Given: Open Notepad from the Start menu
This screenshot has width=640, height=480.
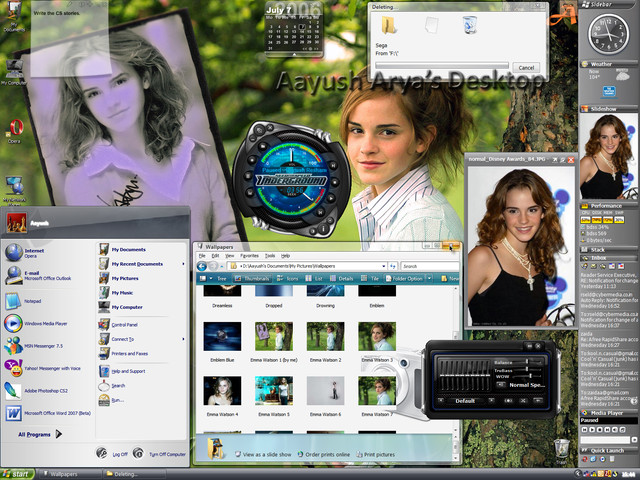Looking at the screenshot, I should tap(24, 301).
